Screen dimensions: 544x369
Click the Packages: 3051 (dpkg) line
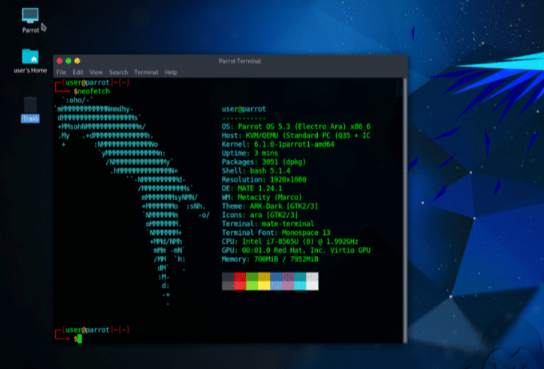(x=264, y=162)
